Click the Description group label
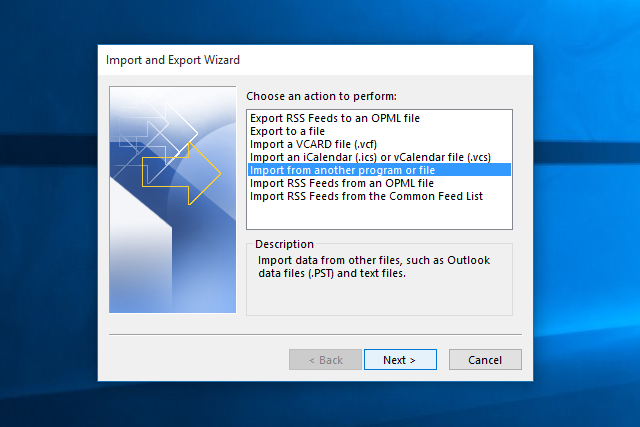Screen dimensions: 640x427 tap(284, 244)
